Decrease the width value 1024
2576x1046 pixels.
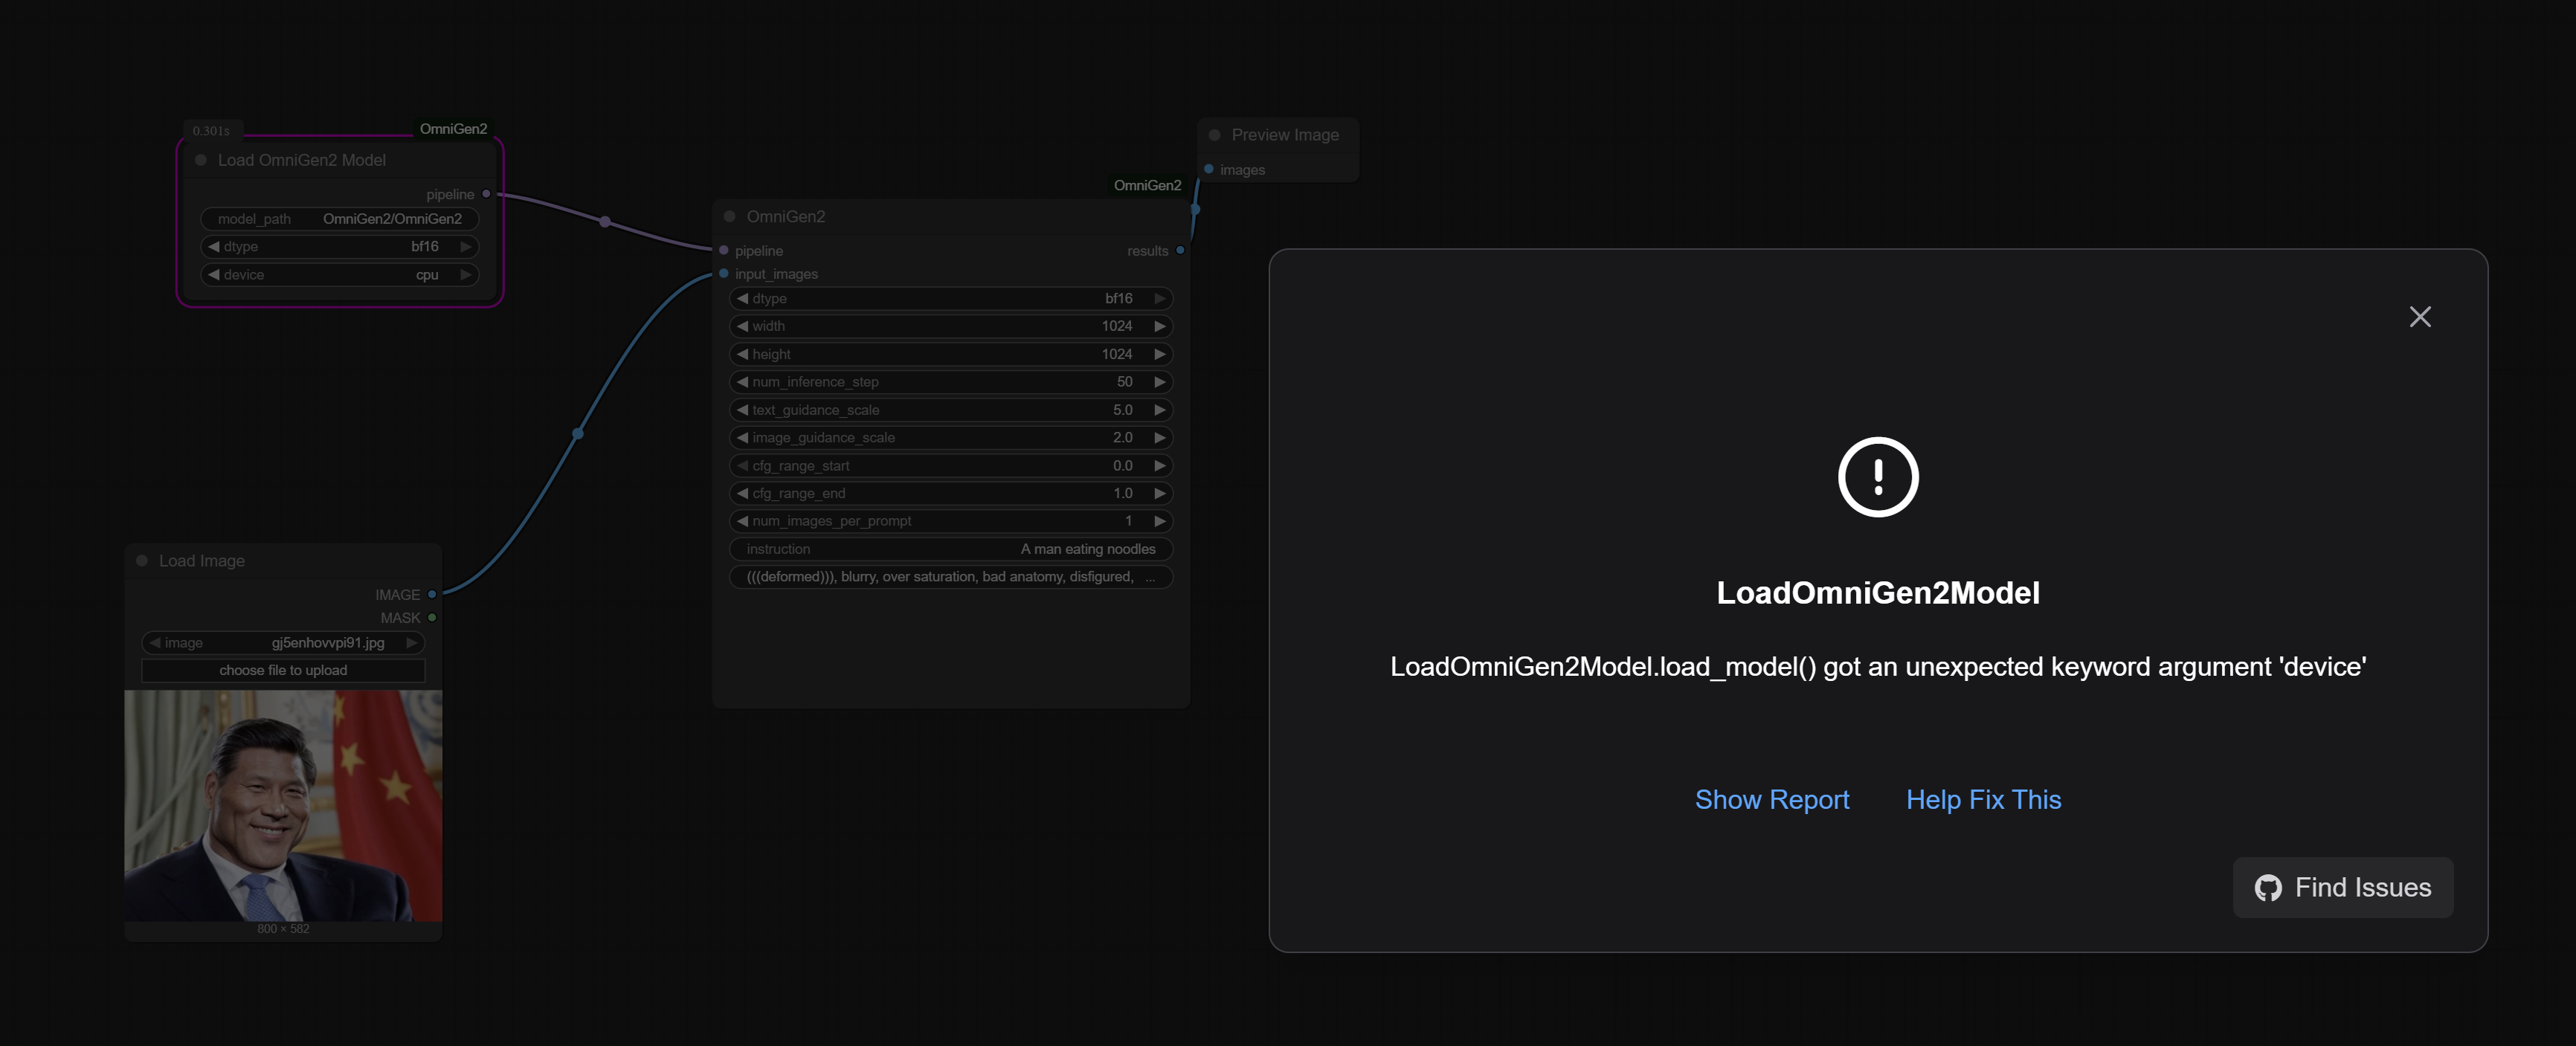pos(742,326)
